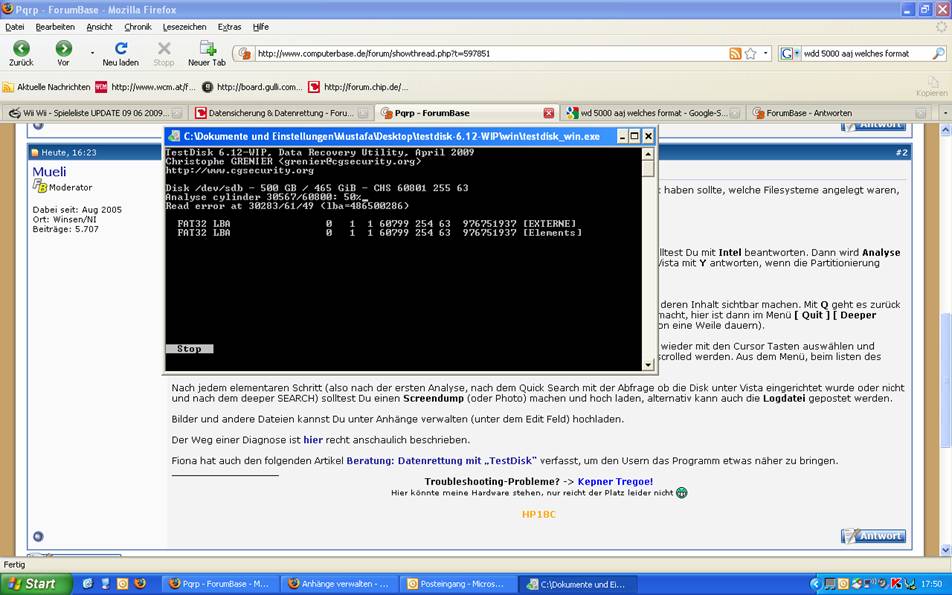The width and height of the screenshot is (952, 595).
Task: Launch Firefox from quick launch bar
Action: coord(140,583)
